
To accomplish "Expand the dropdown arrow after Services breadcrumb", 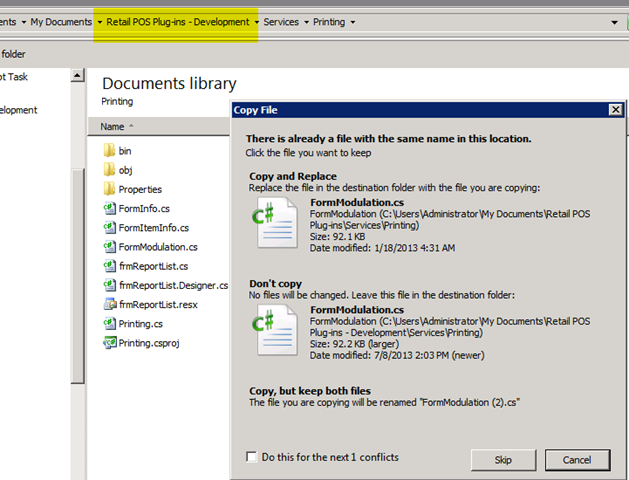I will tap(306, 21).
